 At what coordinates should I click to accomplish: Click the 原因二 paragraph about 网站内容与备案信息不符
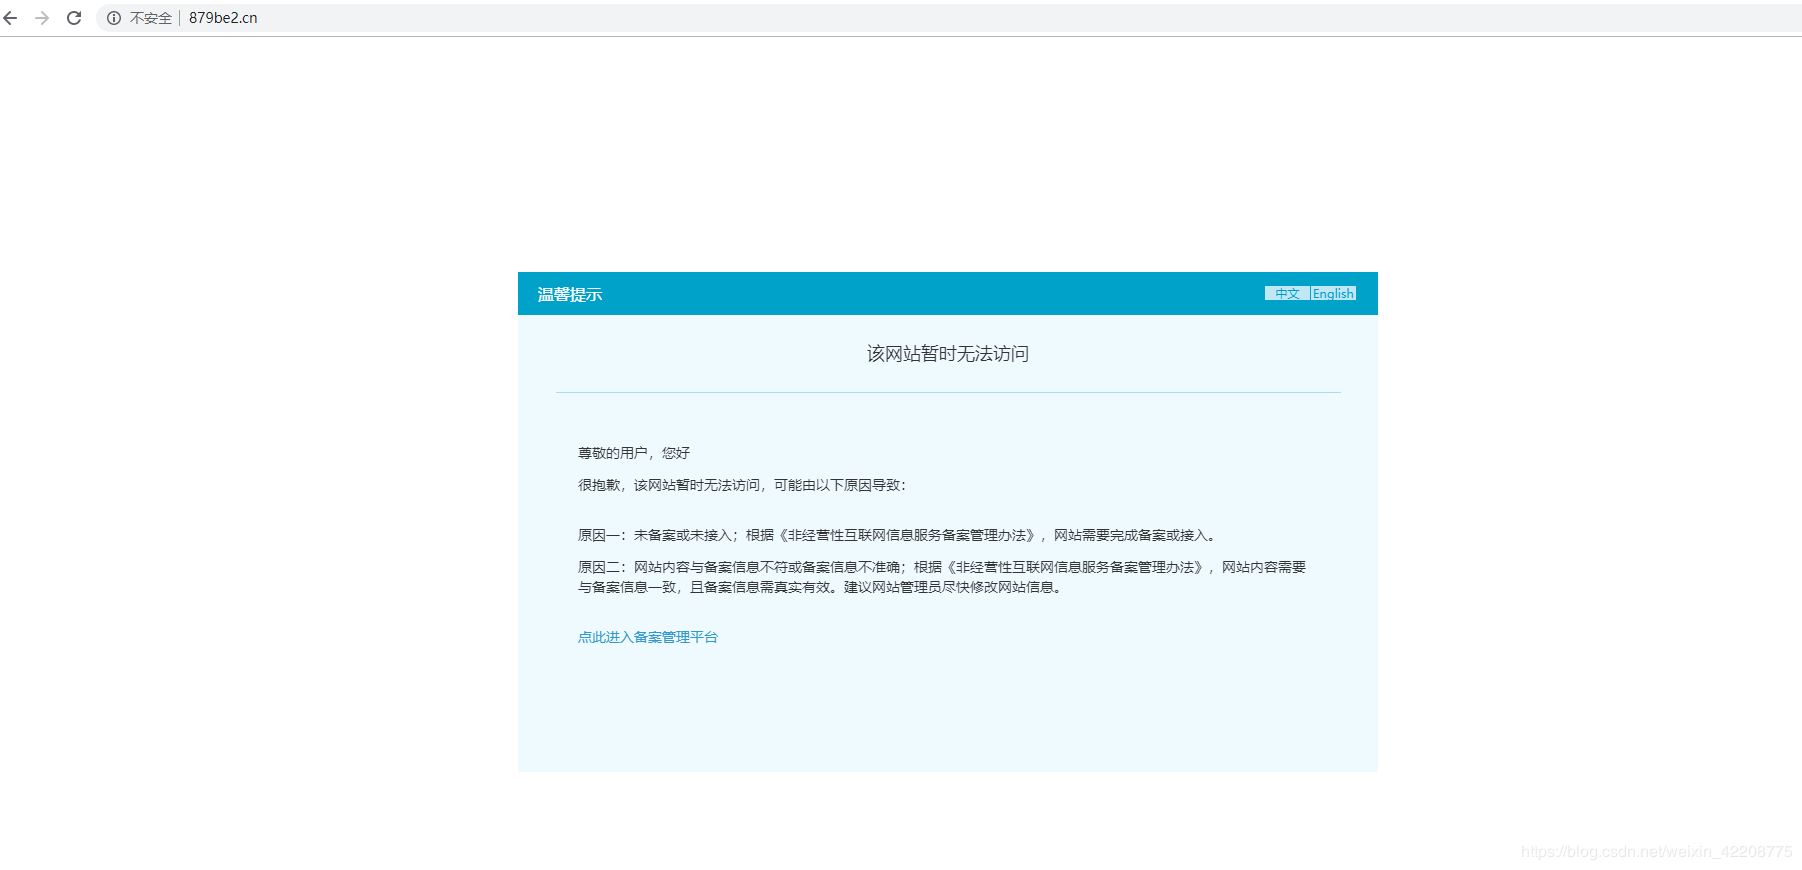[x=942, y=577]
